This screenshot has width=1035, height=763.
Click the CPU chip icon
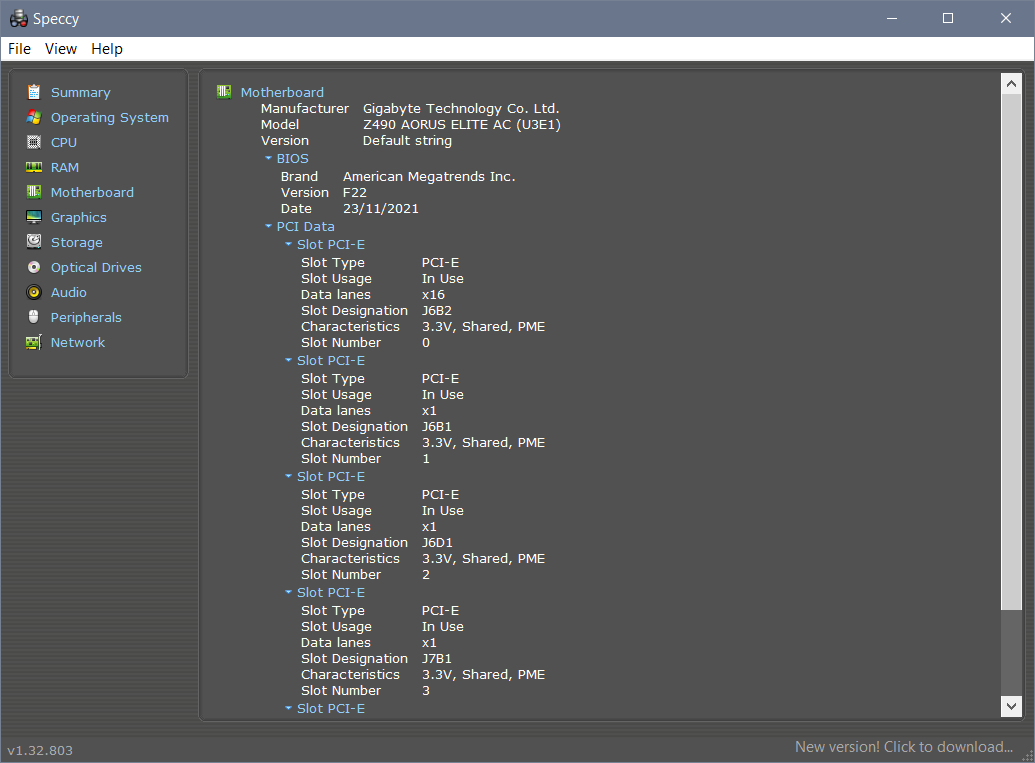(x=34, y=142)
